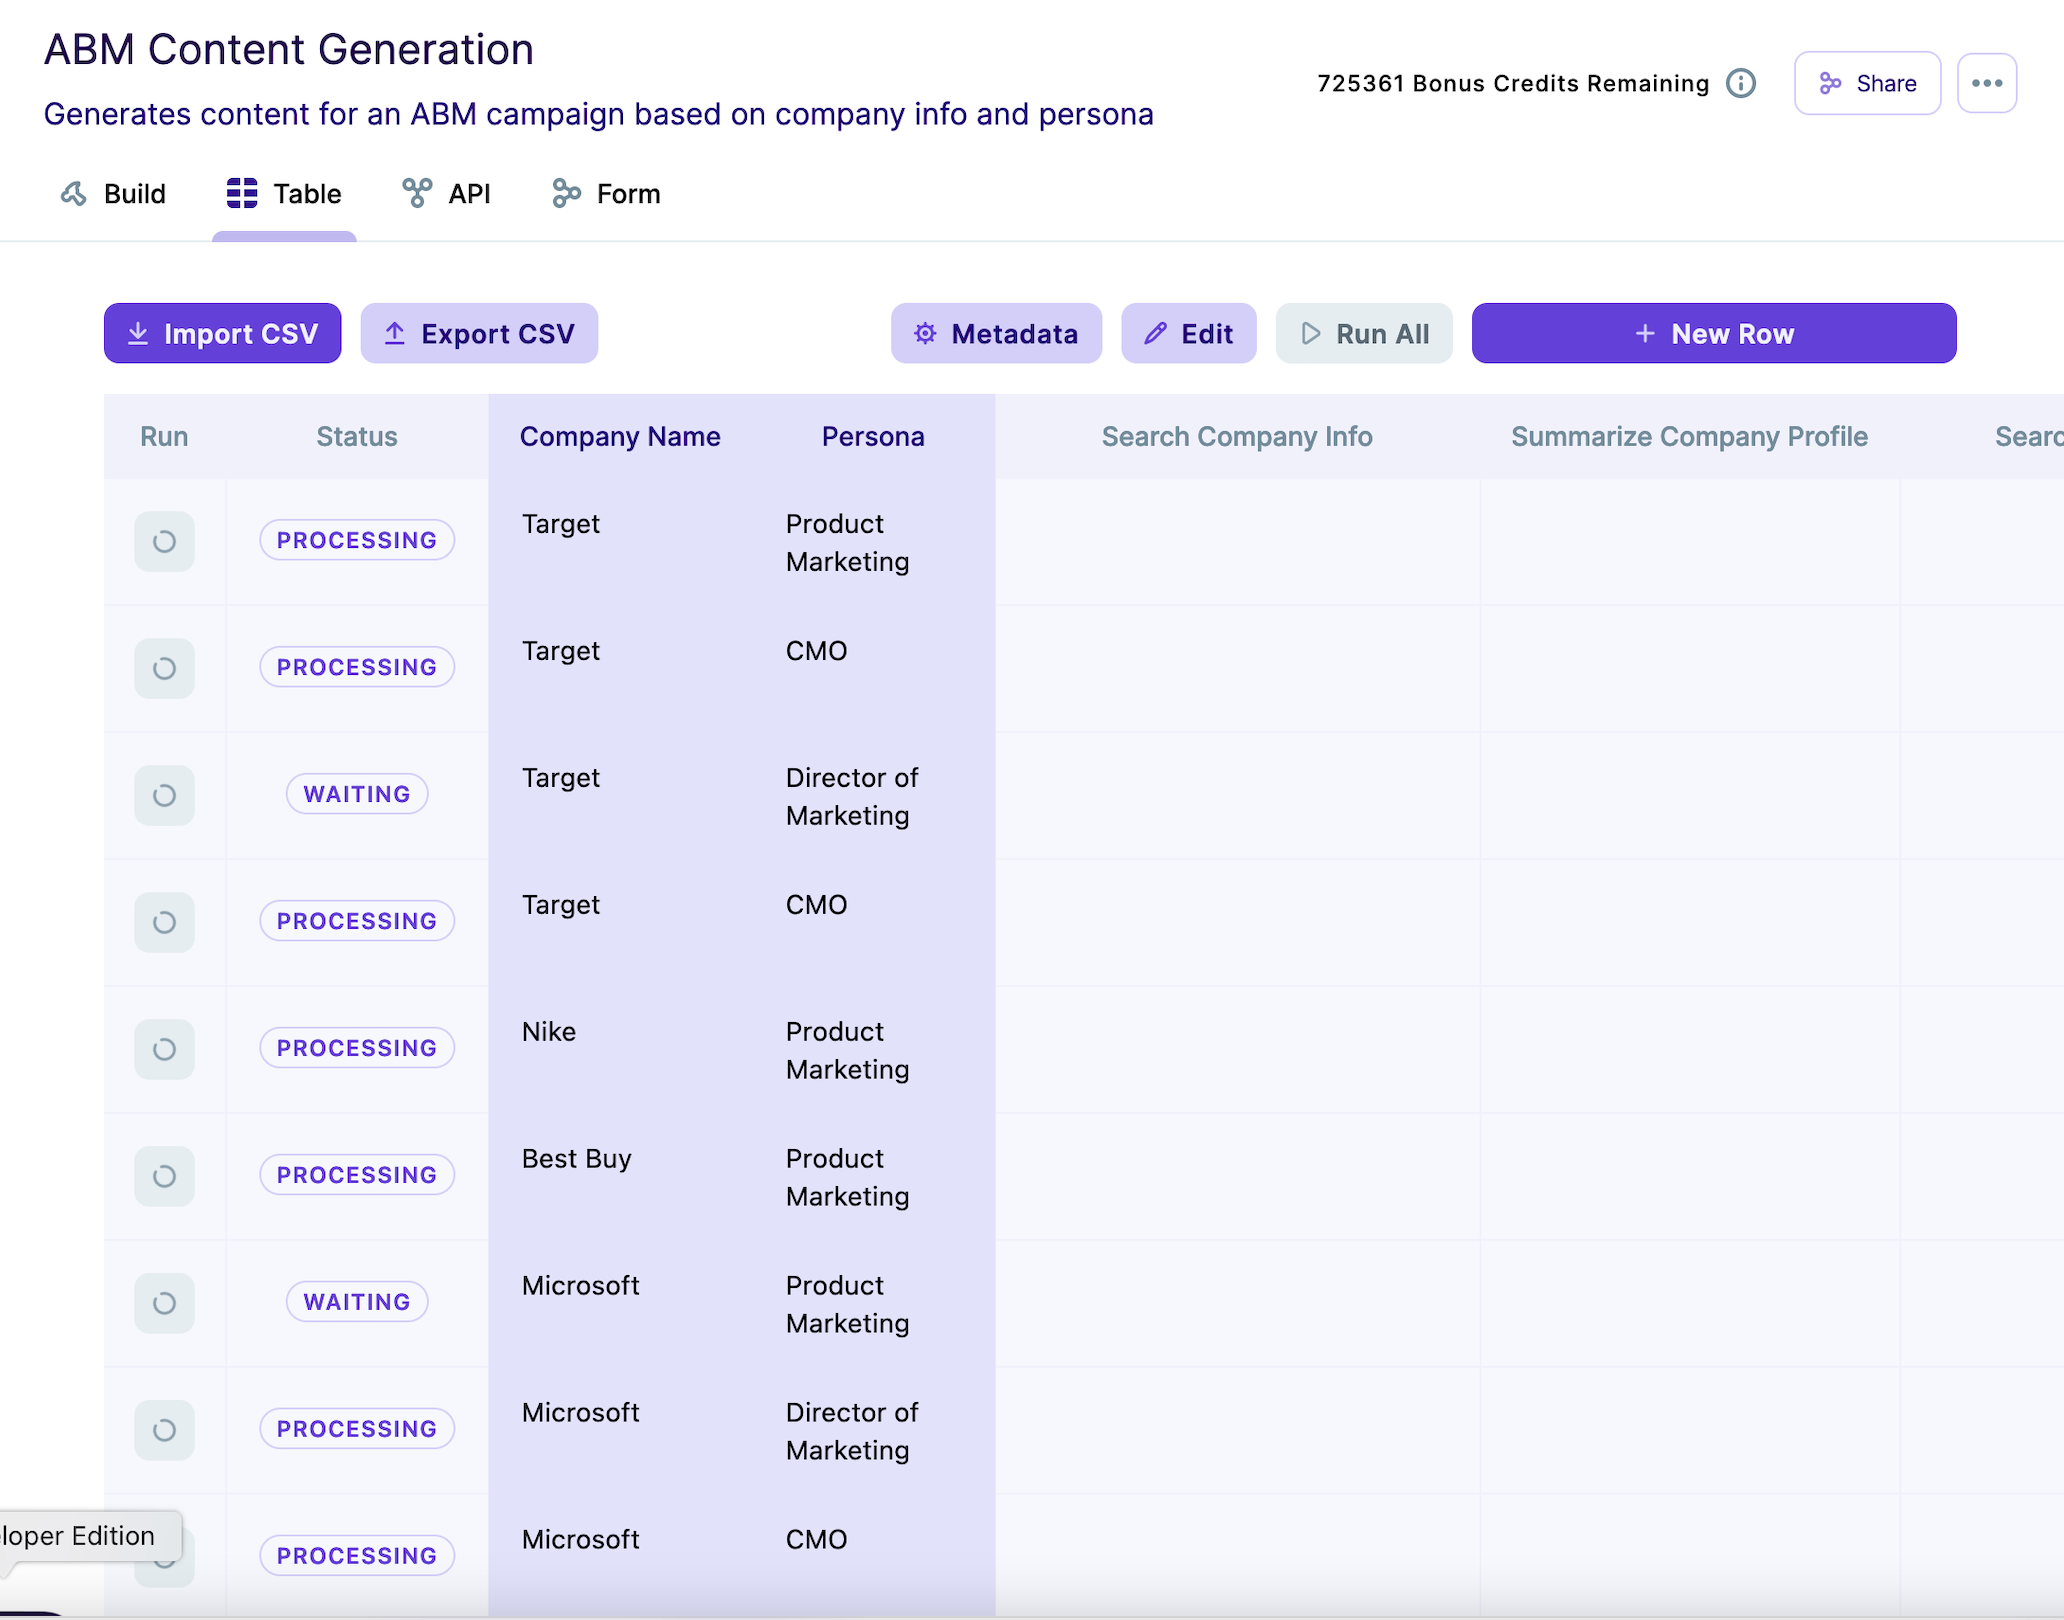This screenshot has height=1620, width=2064.
Task: Click the Share button
Action: pos(1867,83)
